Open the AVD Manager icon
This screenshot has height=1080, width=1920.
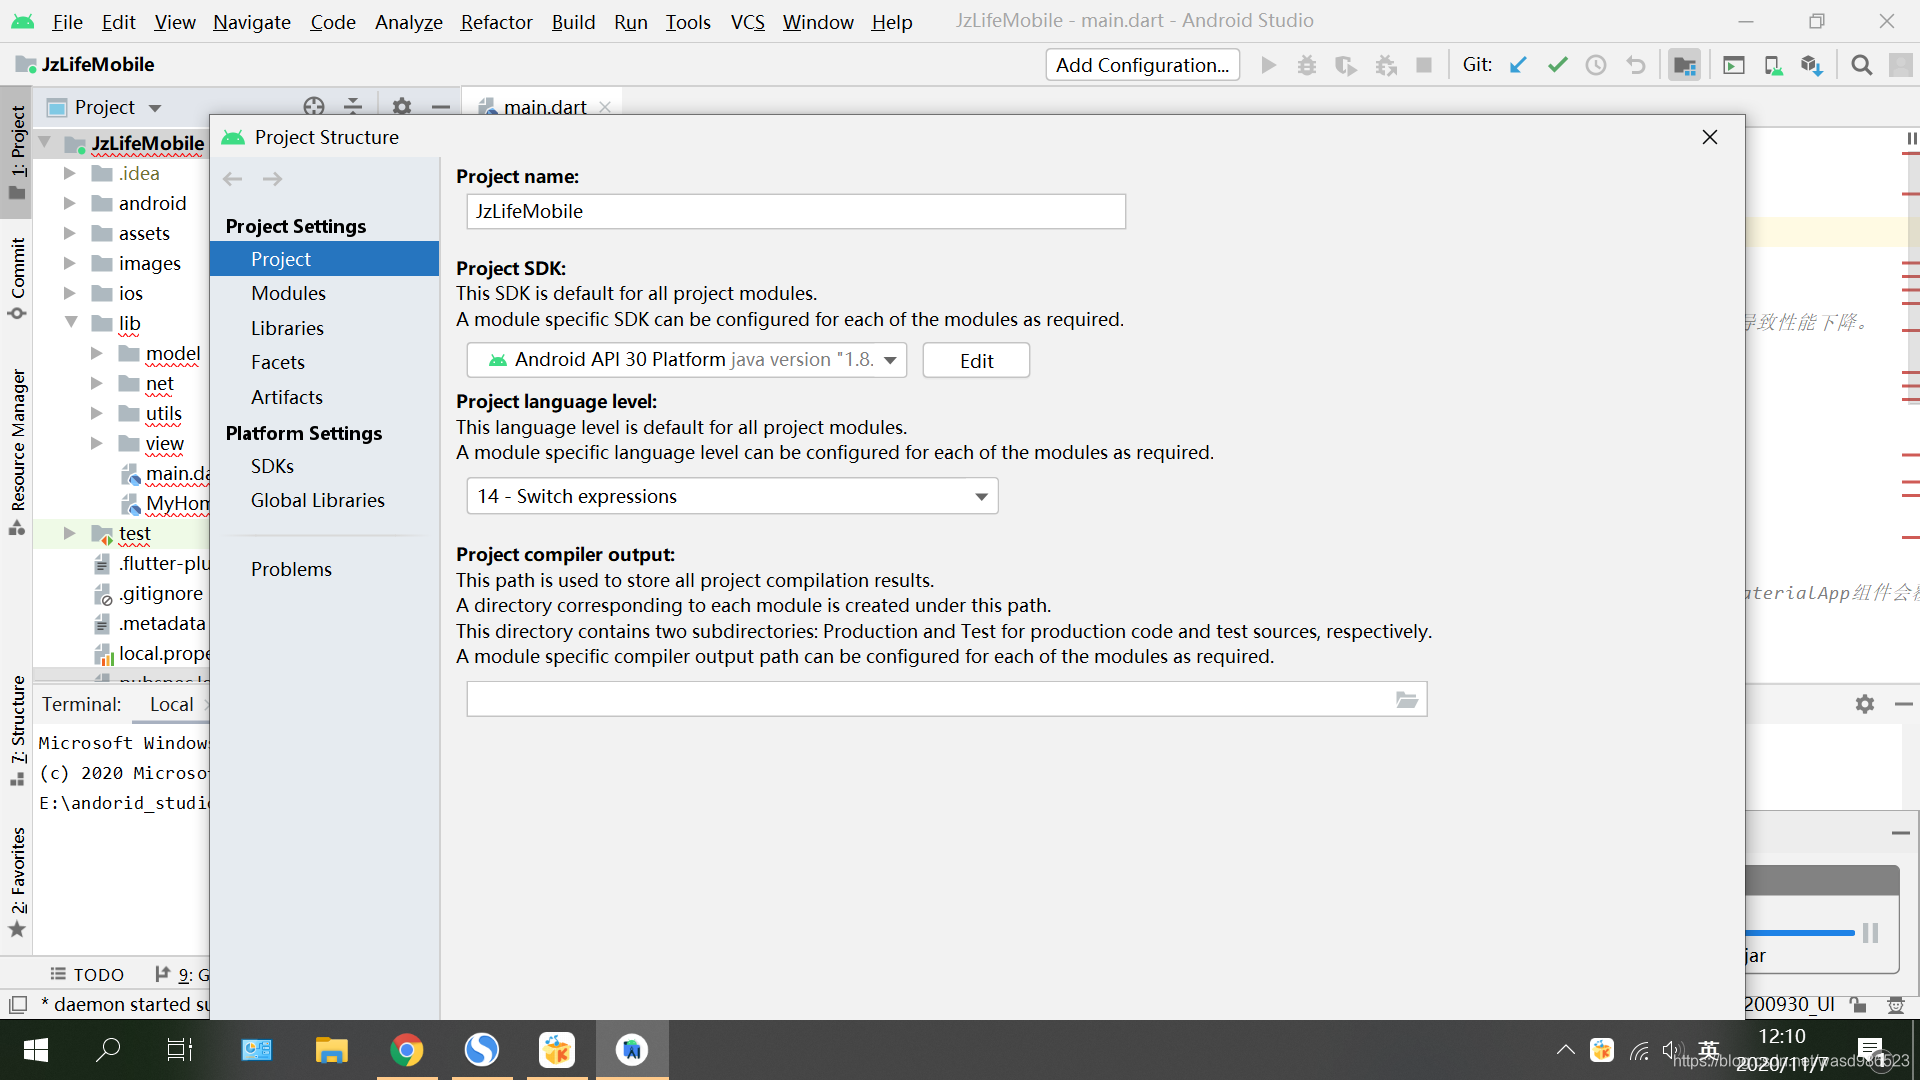click(x=1773, y=65)
